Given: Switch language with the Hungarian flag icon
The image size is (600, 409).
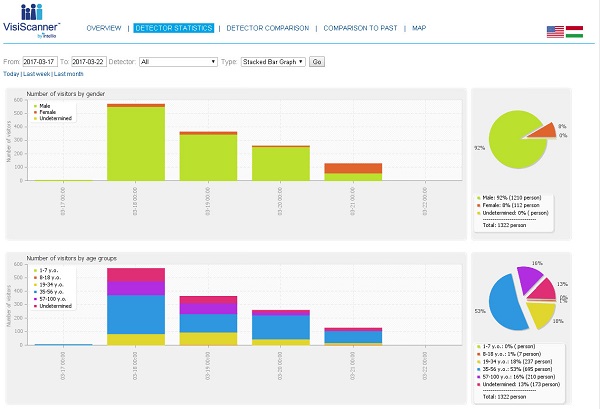Looking at the screenshot, I should [574, 32].
